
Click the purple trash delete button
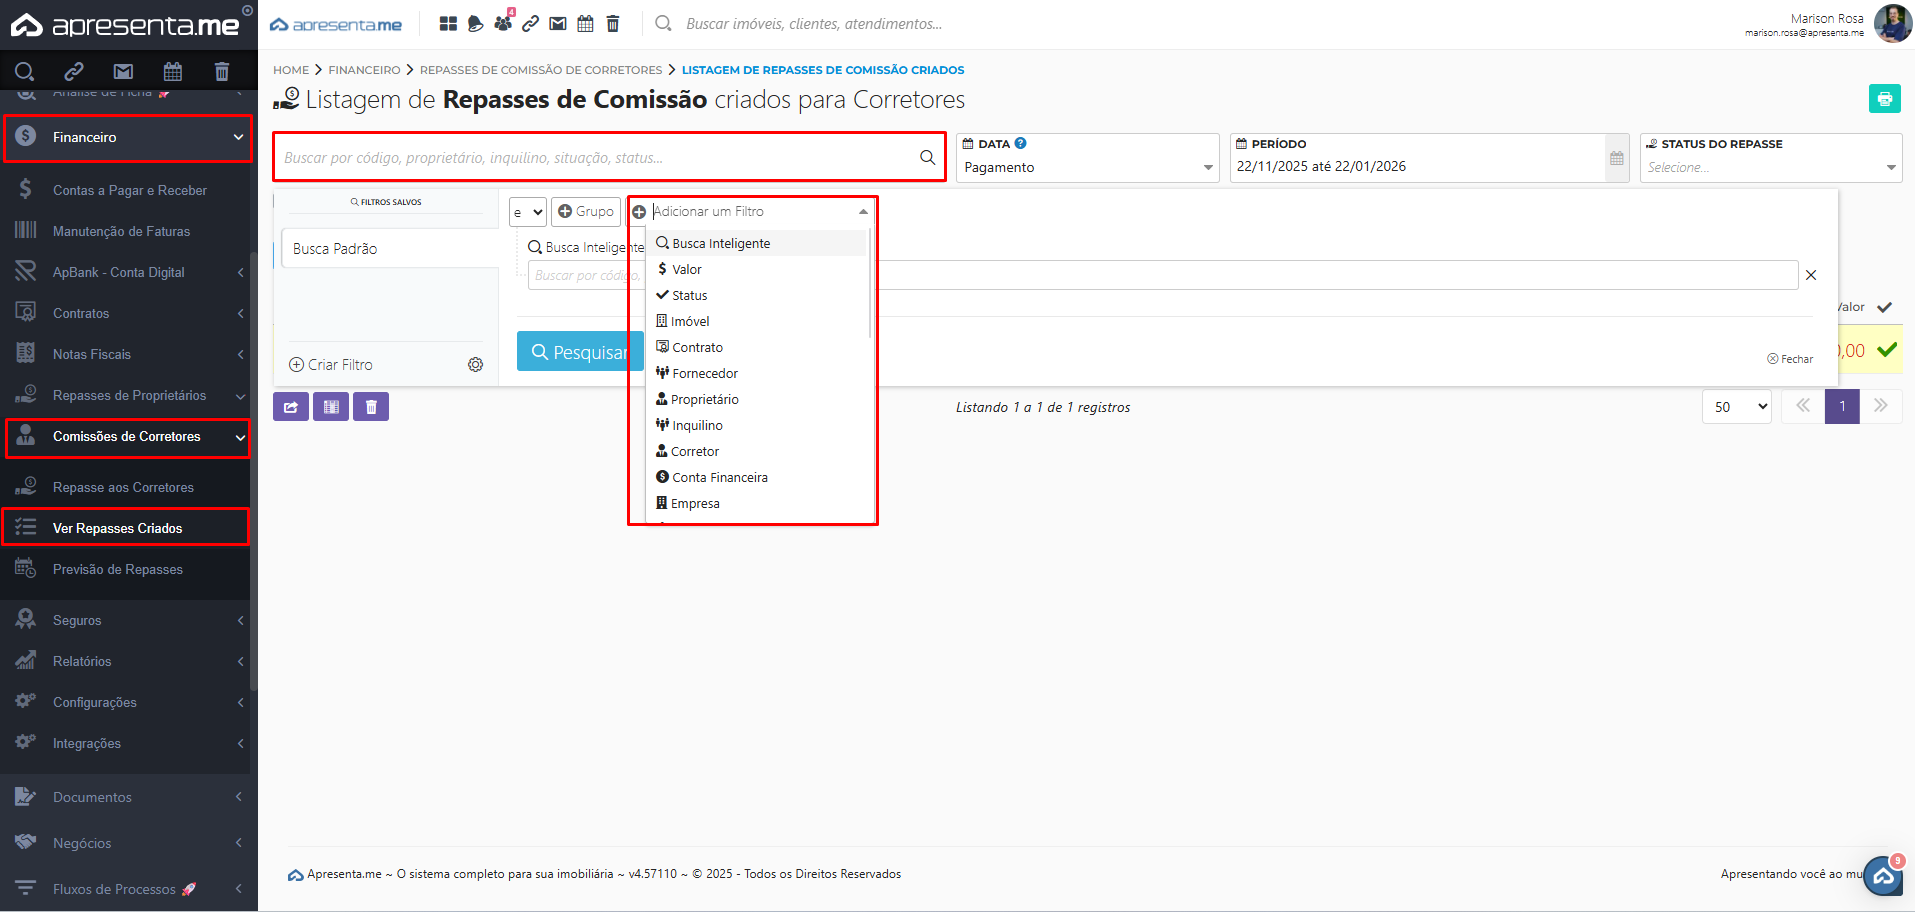tap(371, 407)
